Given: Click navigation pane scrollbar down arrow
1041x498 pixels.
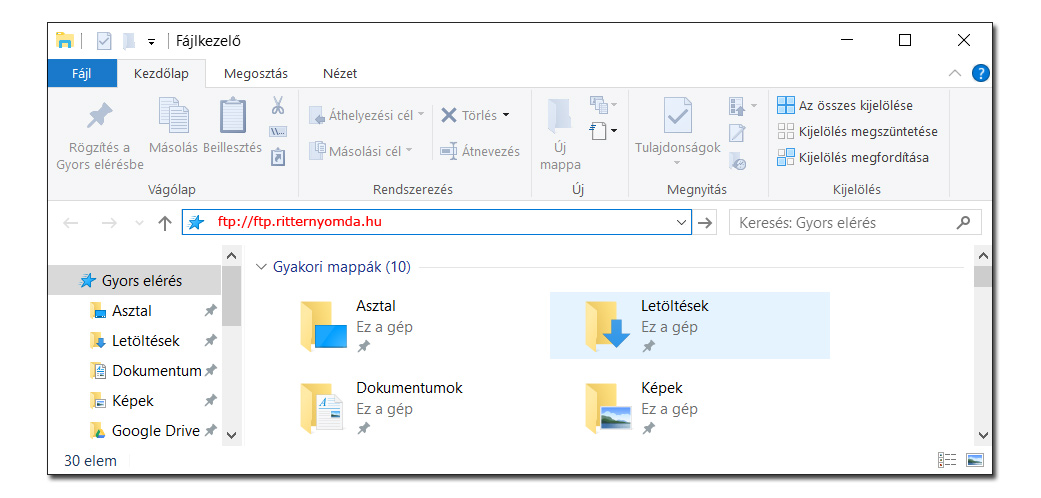Looking at the screenshot, I should coord(231,436).
